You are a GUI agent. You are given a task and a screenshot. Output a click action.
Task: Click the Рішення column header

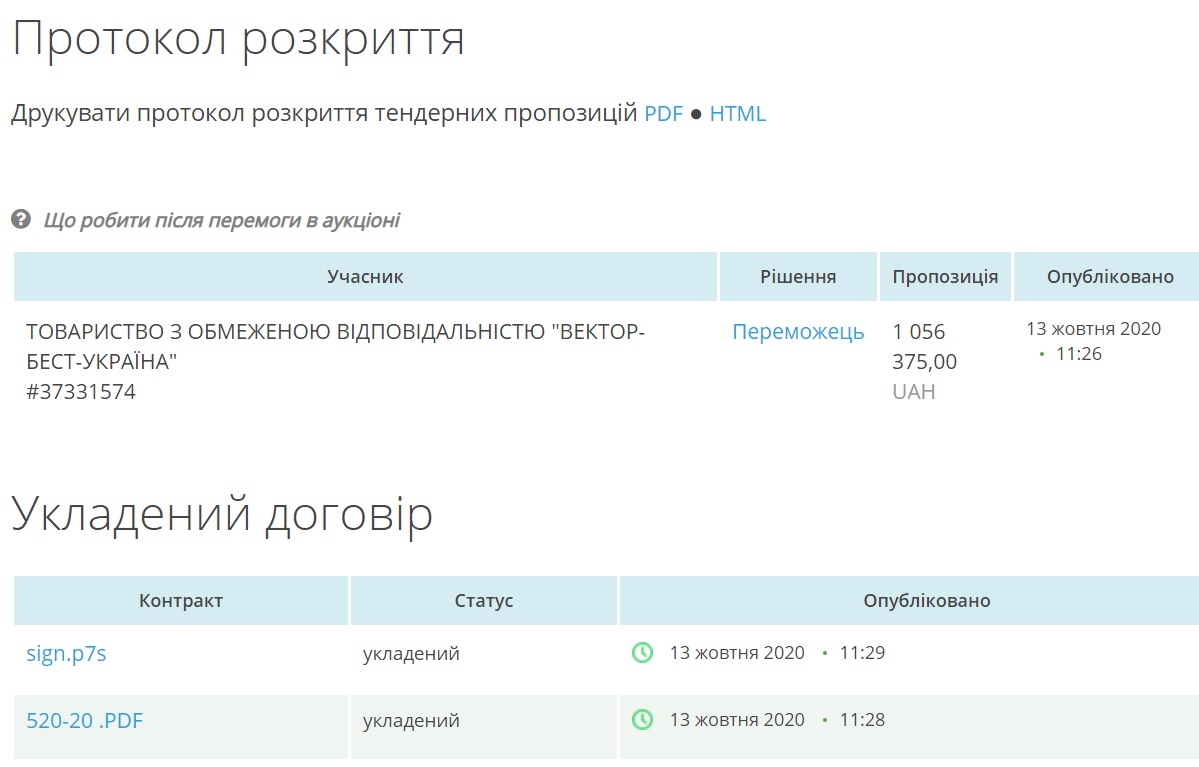pyautogui.click(x=798, y=277)
